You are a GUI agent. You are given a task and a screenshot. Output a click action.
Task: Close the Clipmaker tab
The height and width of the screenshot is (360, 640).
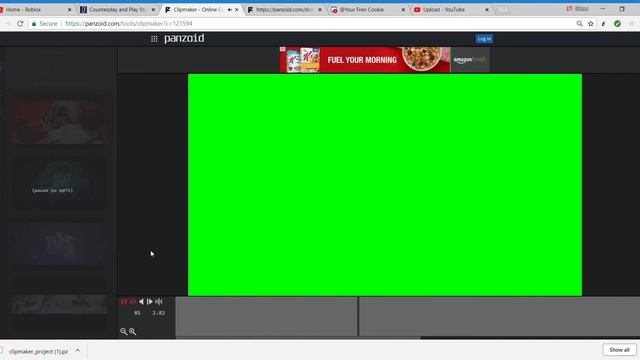pyautogui.click(x=236, y=9)
